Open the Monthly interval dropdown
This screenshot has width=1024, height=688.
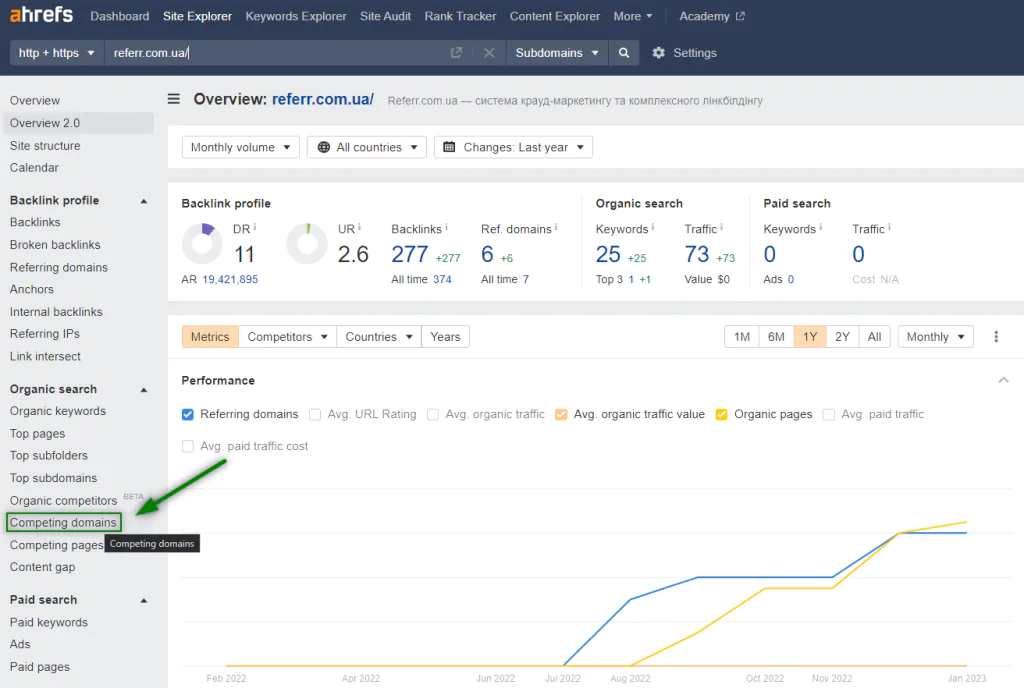[935, 337]
